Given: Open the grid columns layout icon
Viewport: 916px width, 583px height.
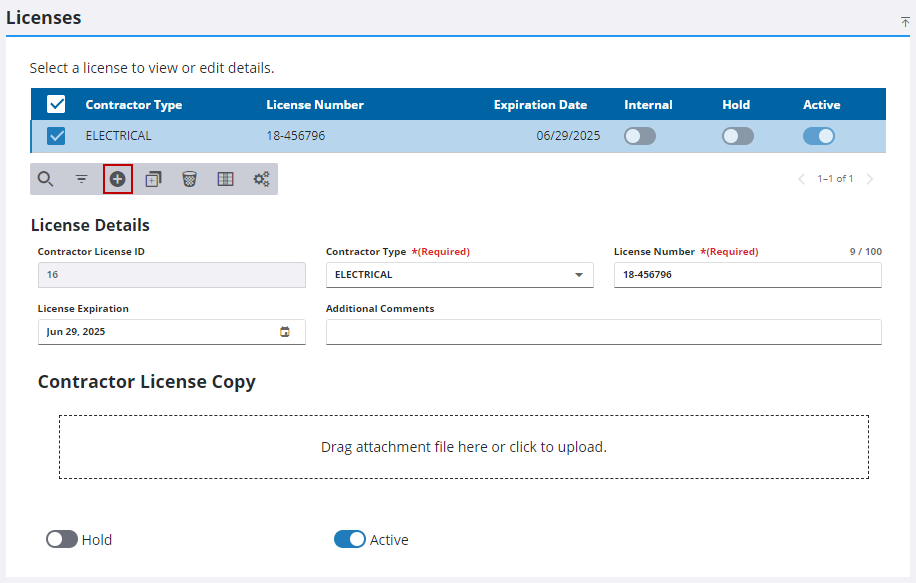Looking at the screenshot, I should 225,179.
